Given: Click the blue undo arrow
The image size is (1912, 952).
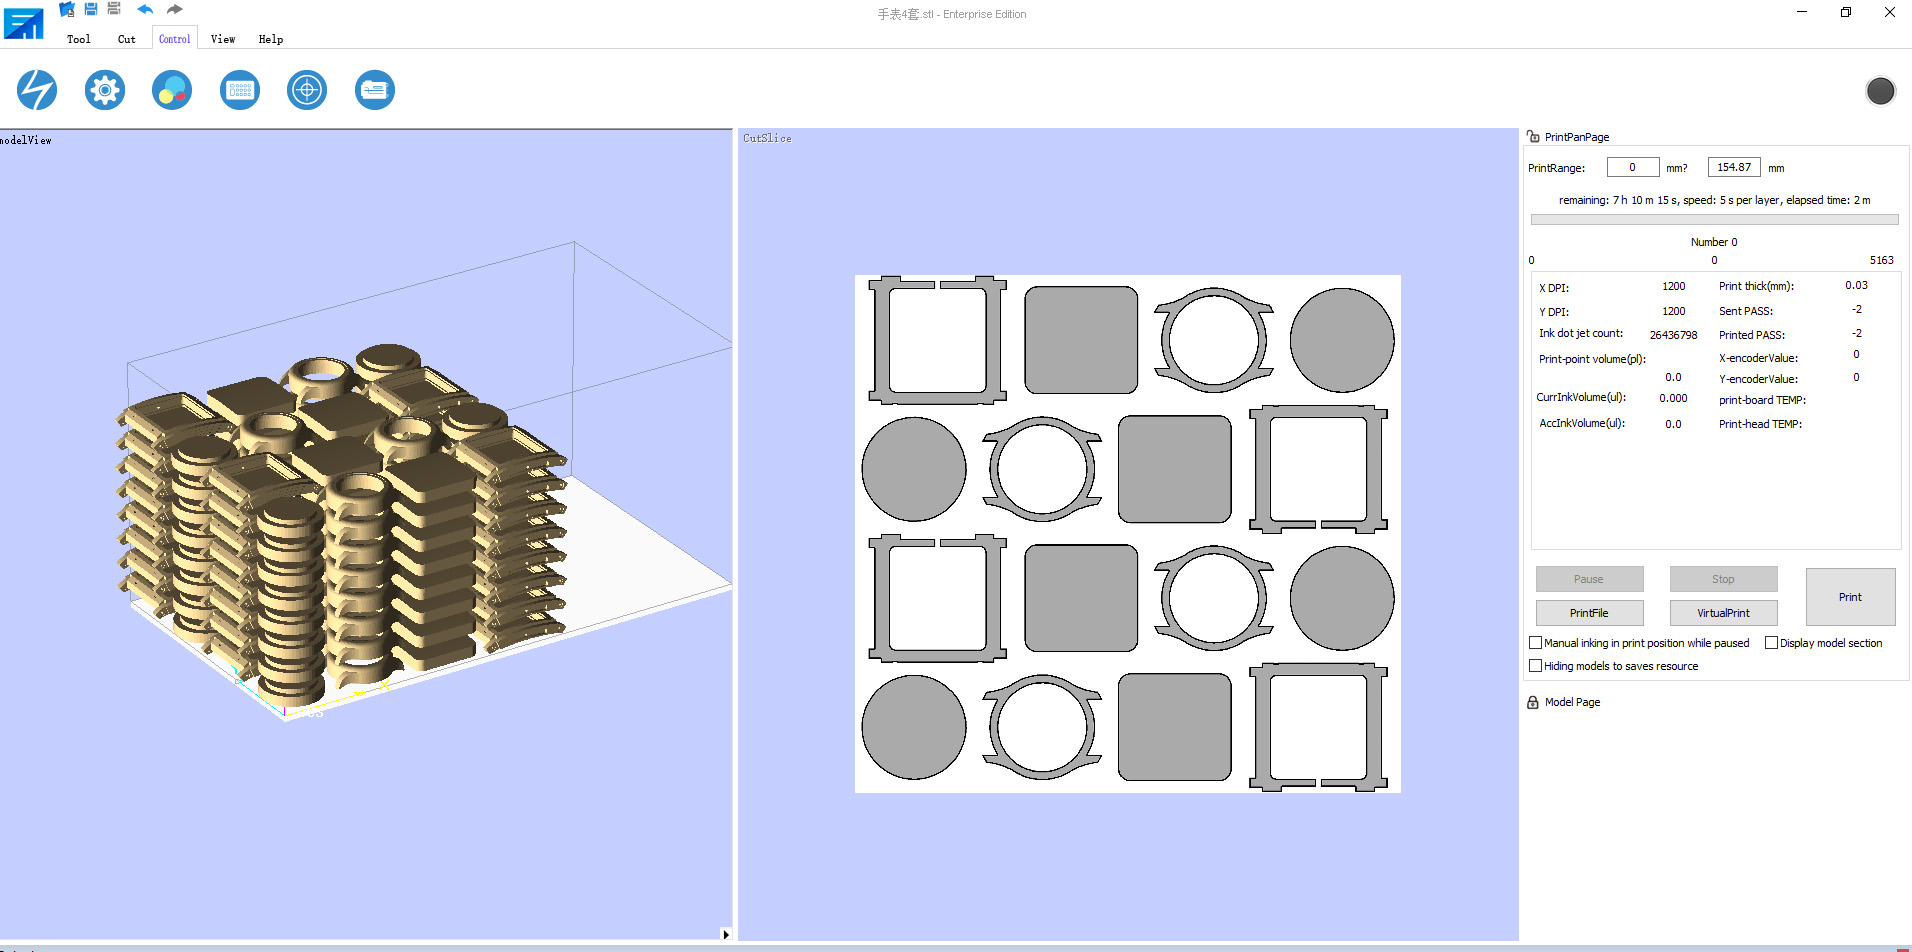Looking at the screenshot, I should pyautogui.click(x=145, y=10).
